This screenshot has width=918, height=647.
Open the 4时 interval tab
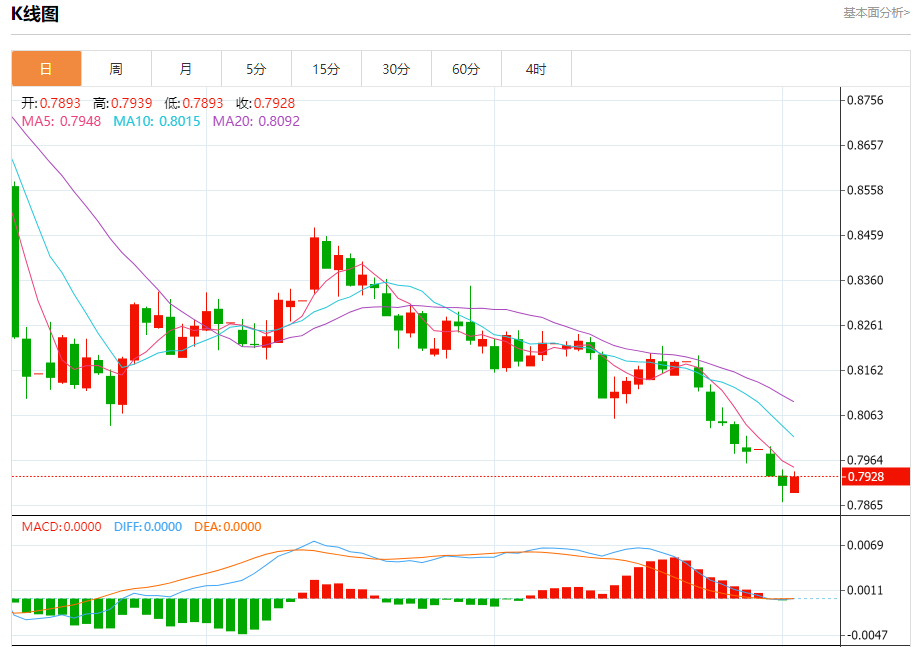pos(536,69)
